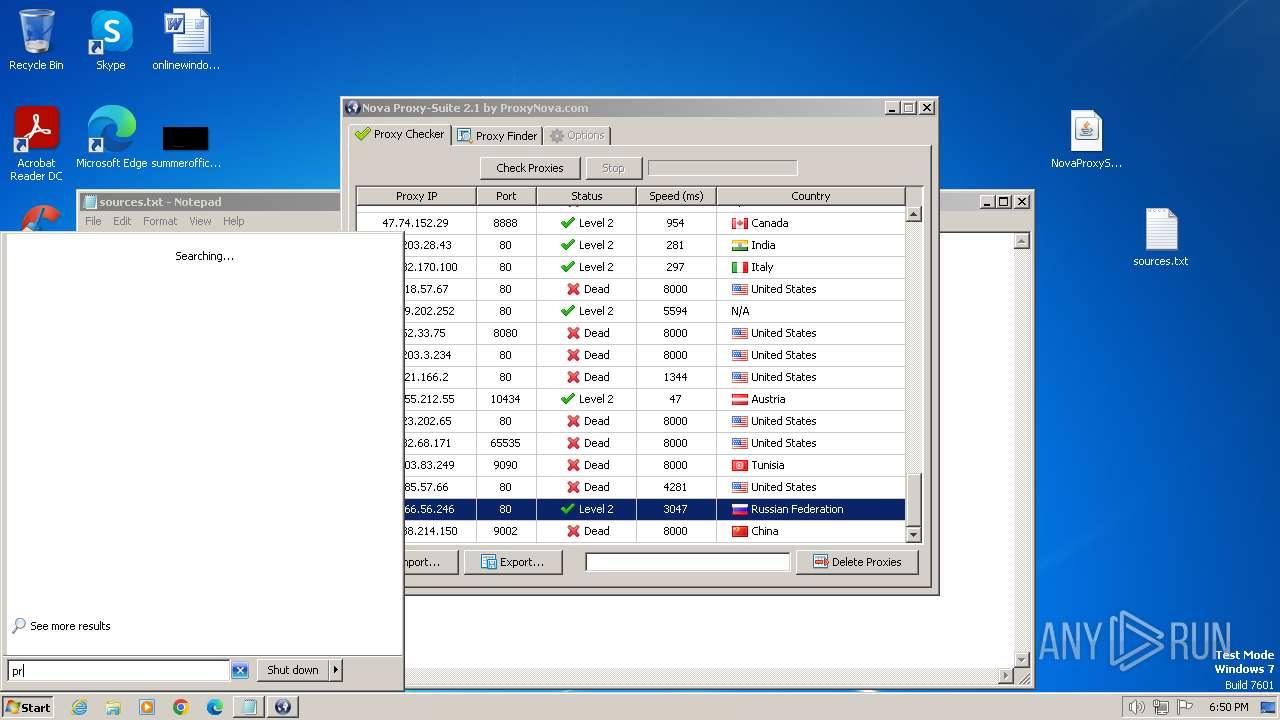The image size is (1280, 720).
Task: Click the partially hidden Import... button
Action: [x=431, y=562]
